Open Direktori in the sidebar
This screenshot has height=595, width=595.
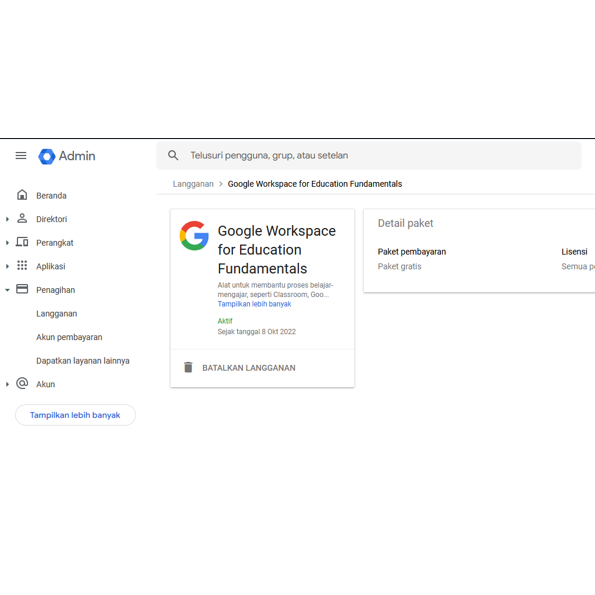pyautogui.click(x=52, y=219)
